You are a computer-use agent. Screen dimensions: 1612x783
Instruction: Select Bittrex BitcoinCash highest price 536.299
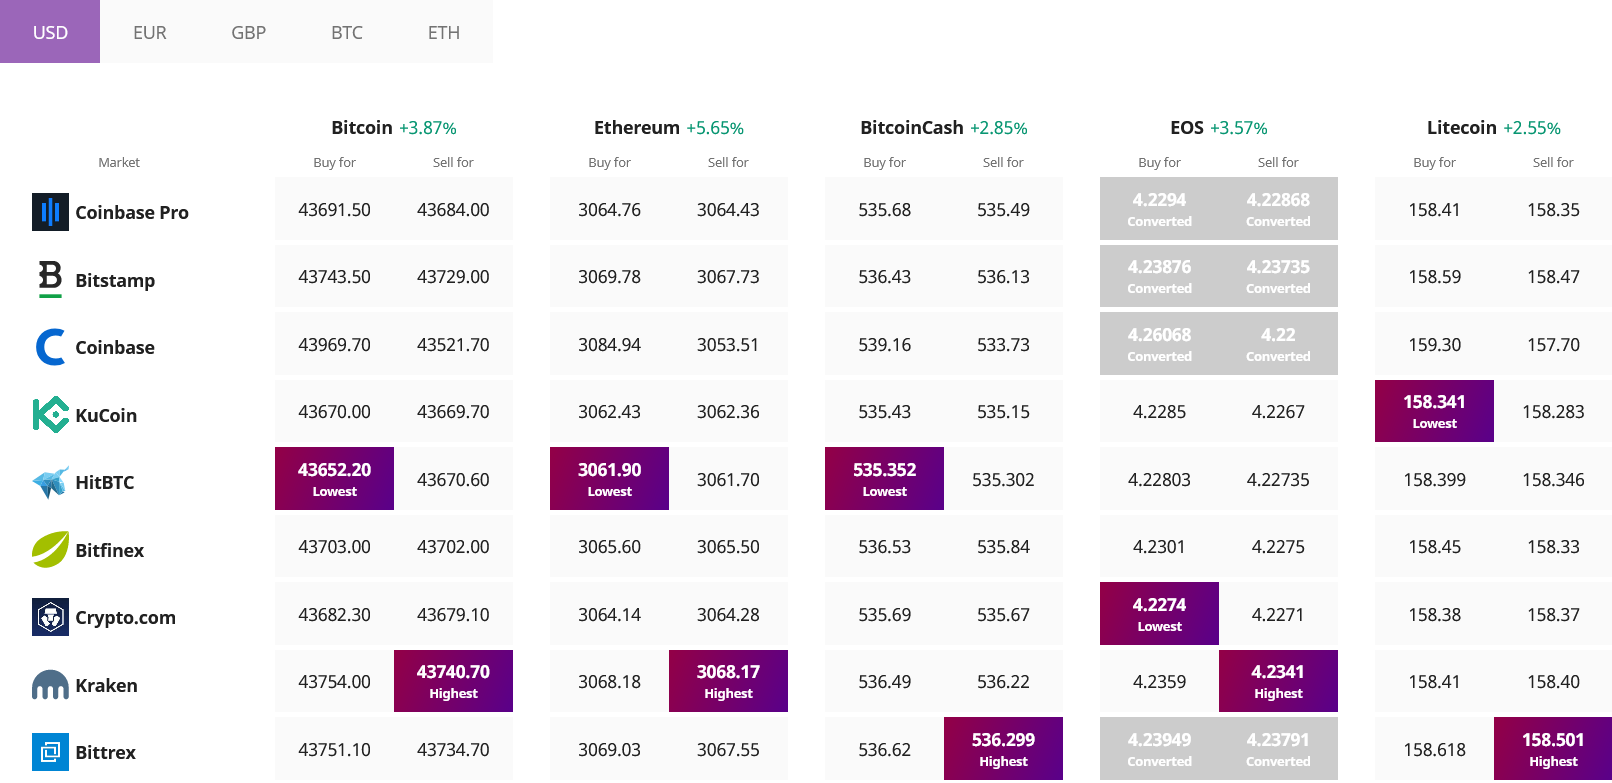(x=1003, y=748)
